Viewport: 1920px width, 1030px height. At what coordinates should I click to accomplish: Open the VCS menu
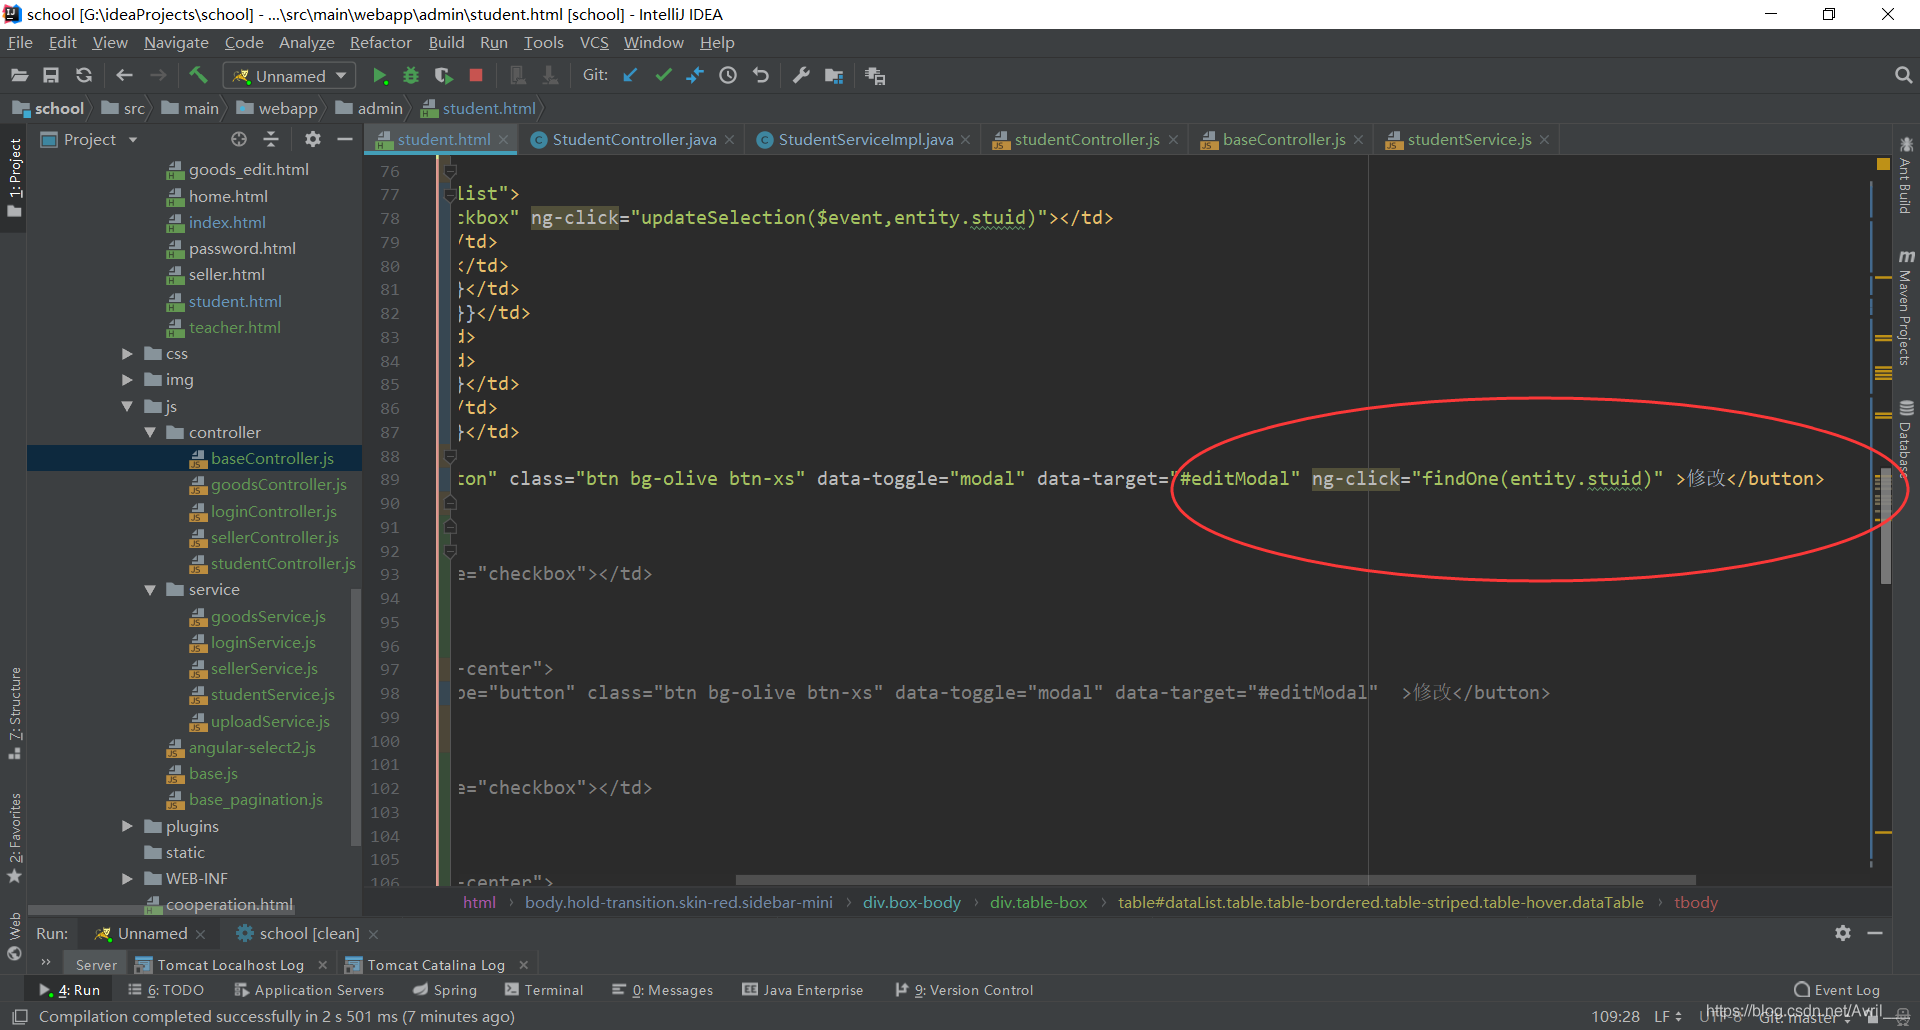[594, 42]
